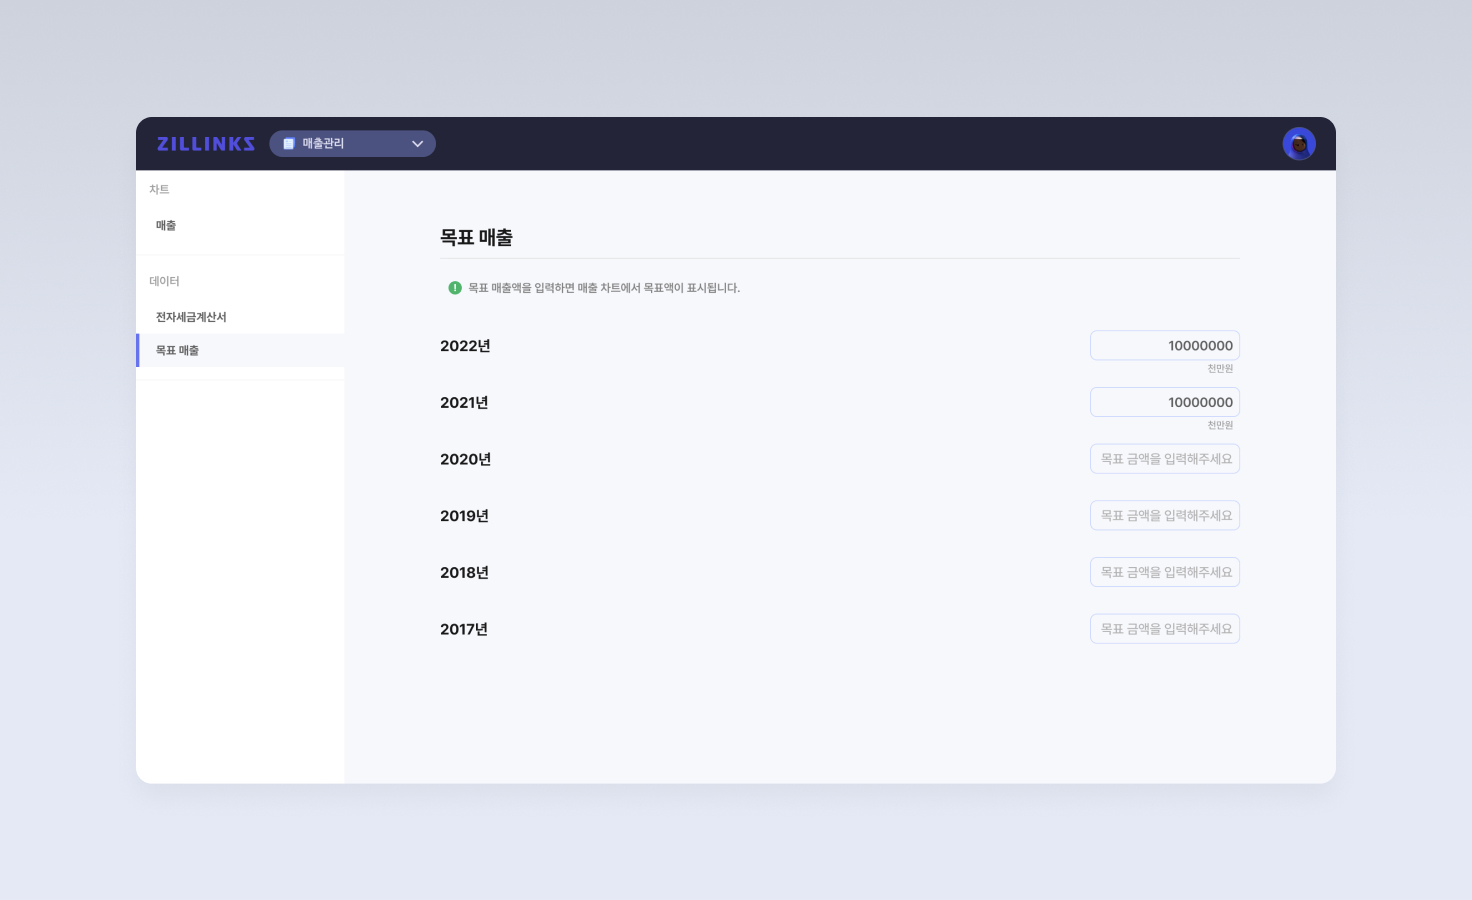The height and width of the screenshot is (900, 1472).
Task: Expand the 매출관리 dropdown chevron
Action: pyautogui.click(x=417, y=144)
